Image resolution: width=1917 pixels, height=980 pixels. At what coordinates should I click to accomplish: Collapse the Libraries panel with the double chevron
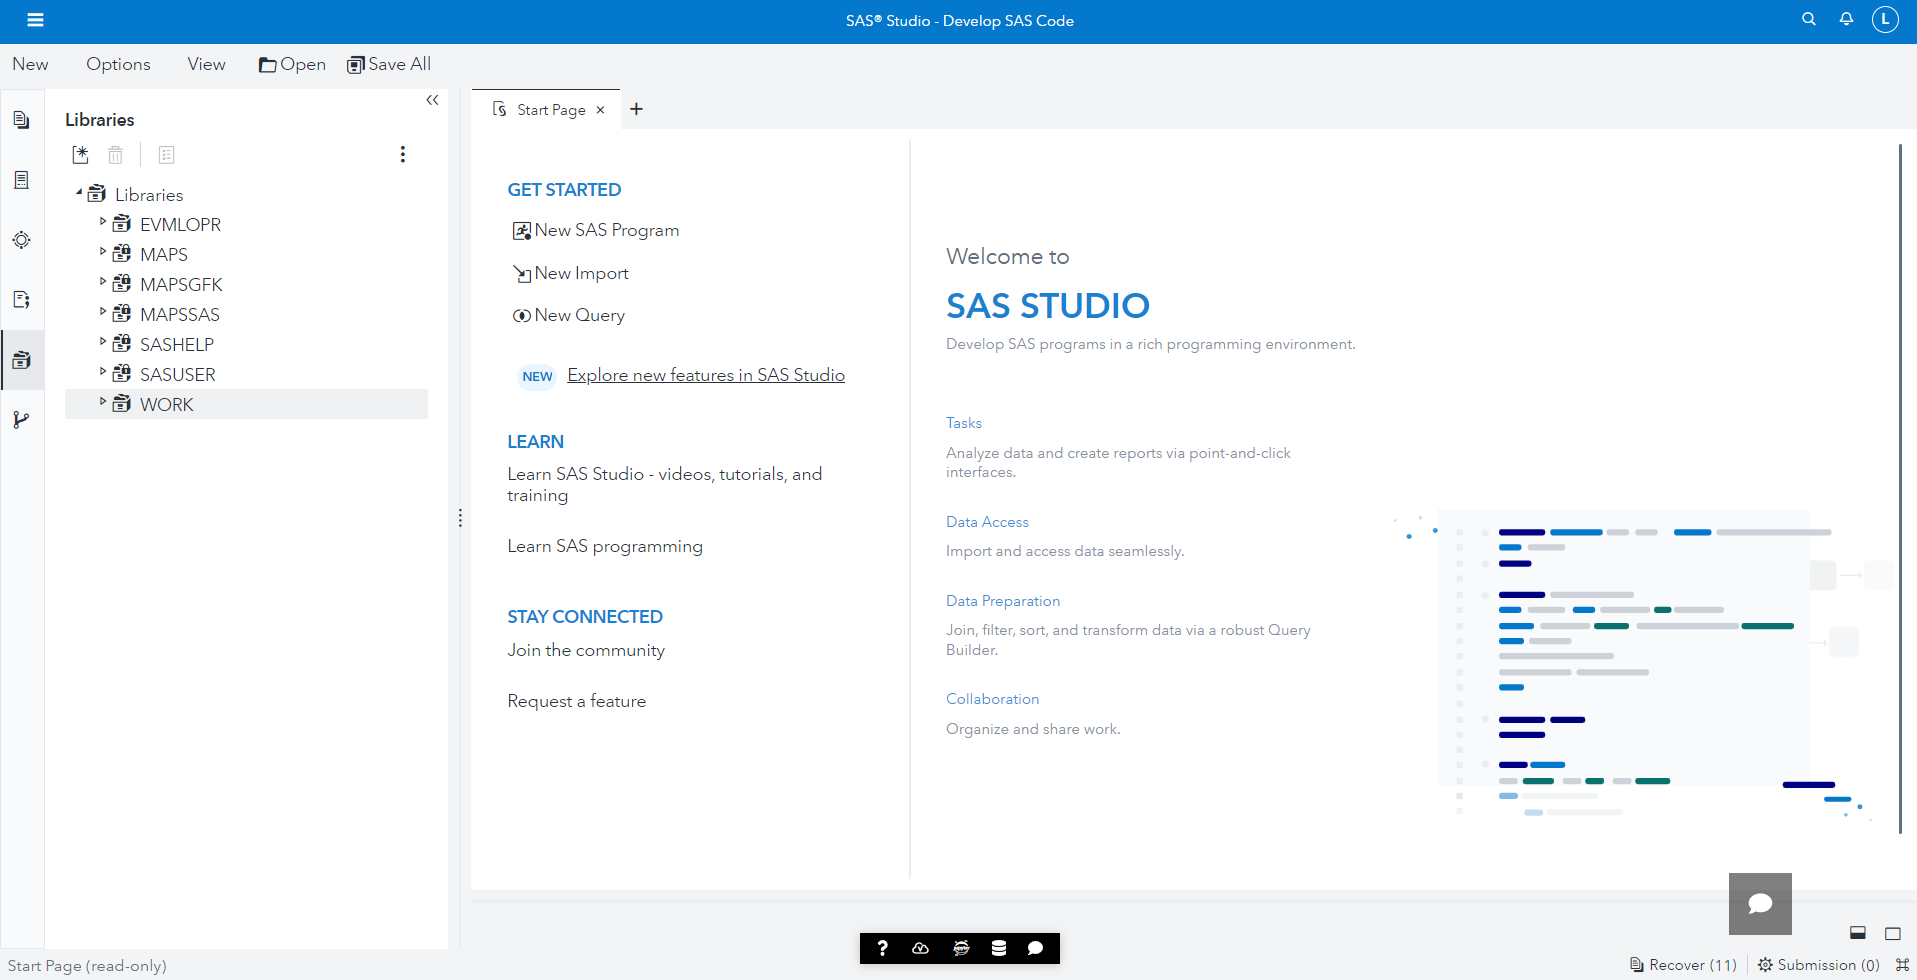click(x=433, y=100)
